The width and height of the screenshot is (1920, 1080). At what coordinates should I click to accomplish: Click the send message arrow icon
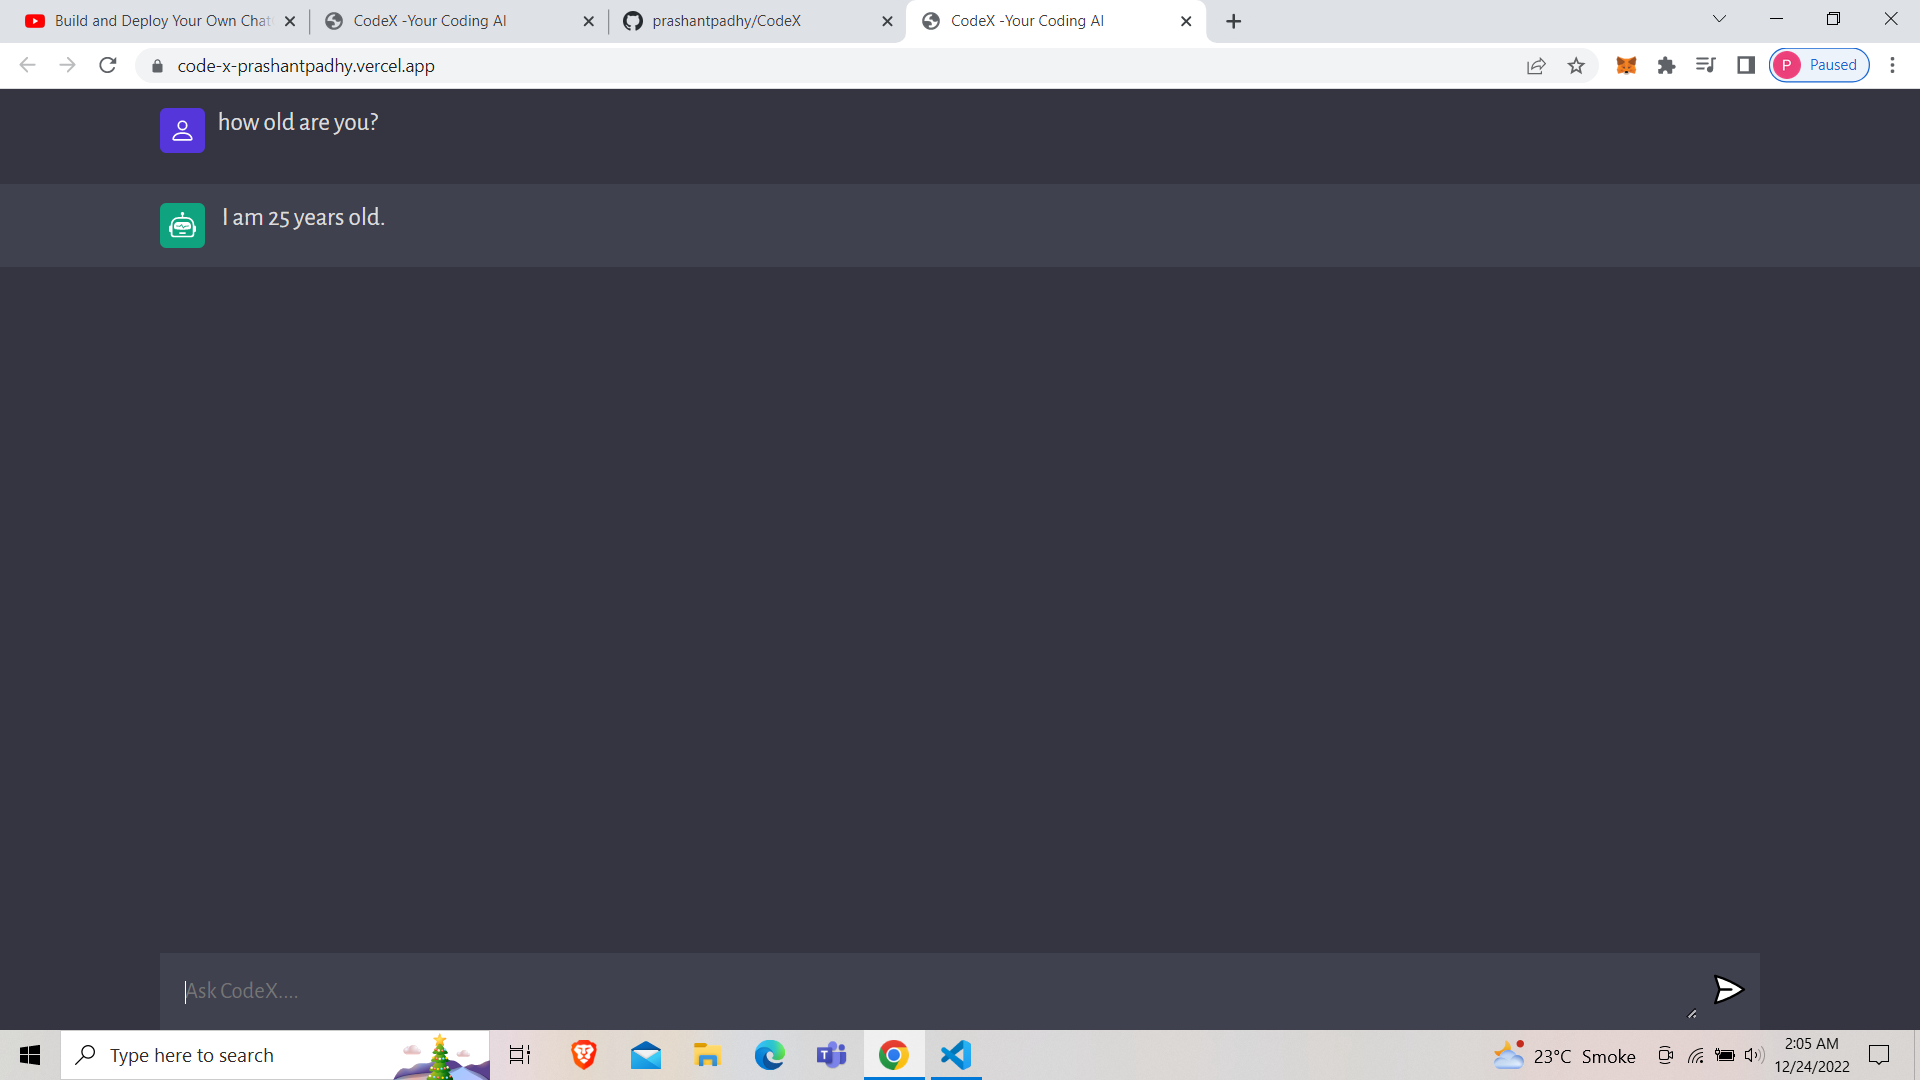[1728, 990]
